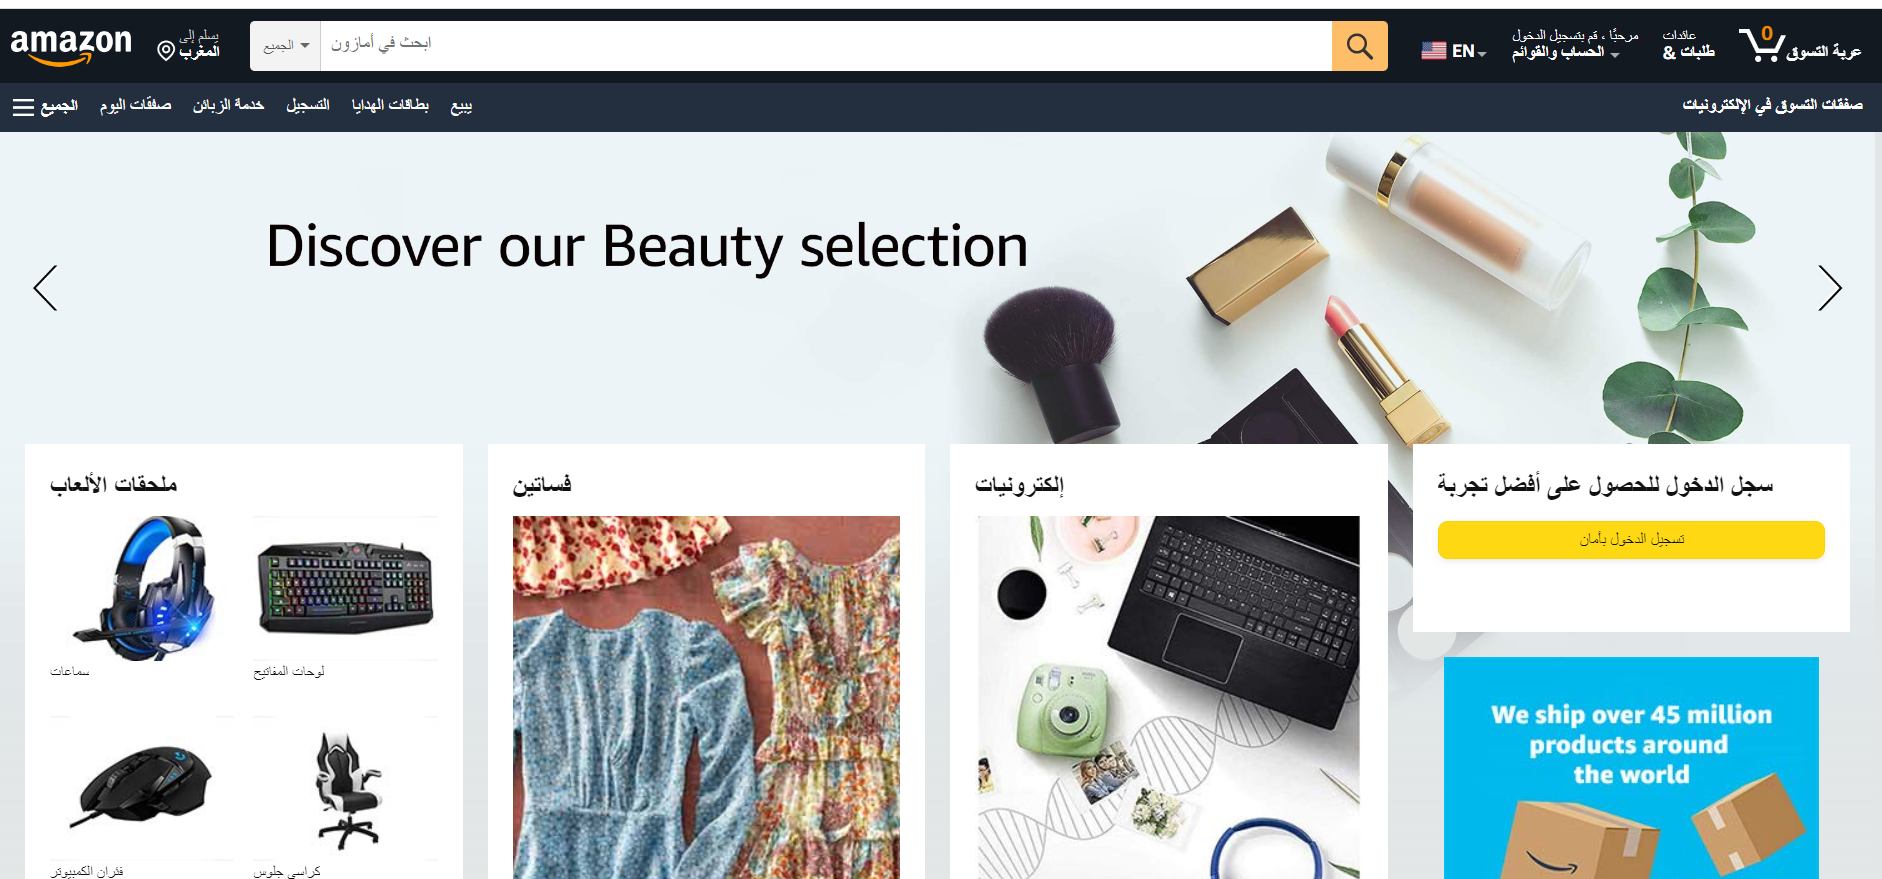Click into the Amazon search field

(x=825, y=46)
